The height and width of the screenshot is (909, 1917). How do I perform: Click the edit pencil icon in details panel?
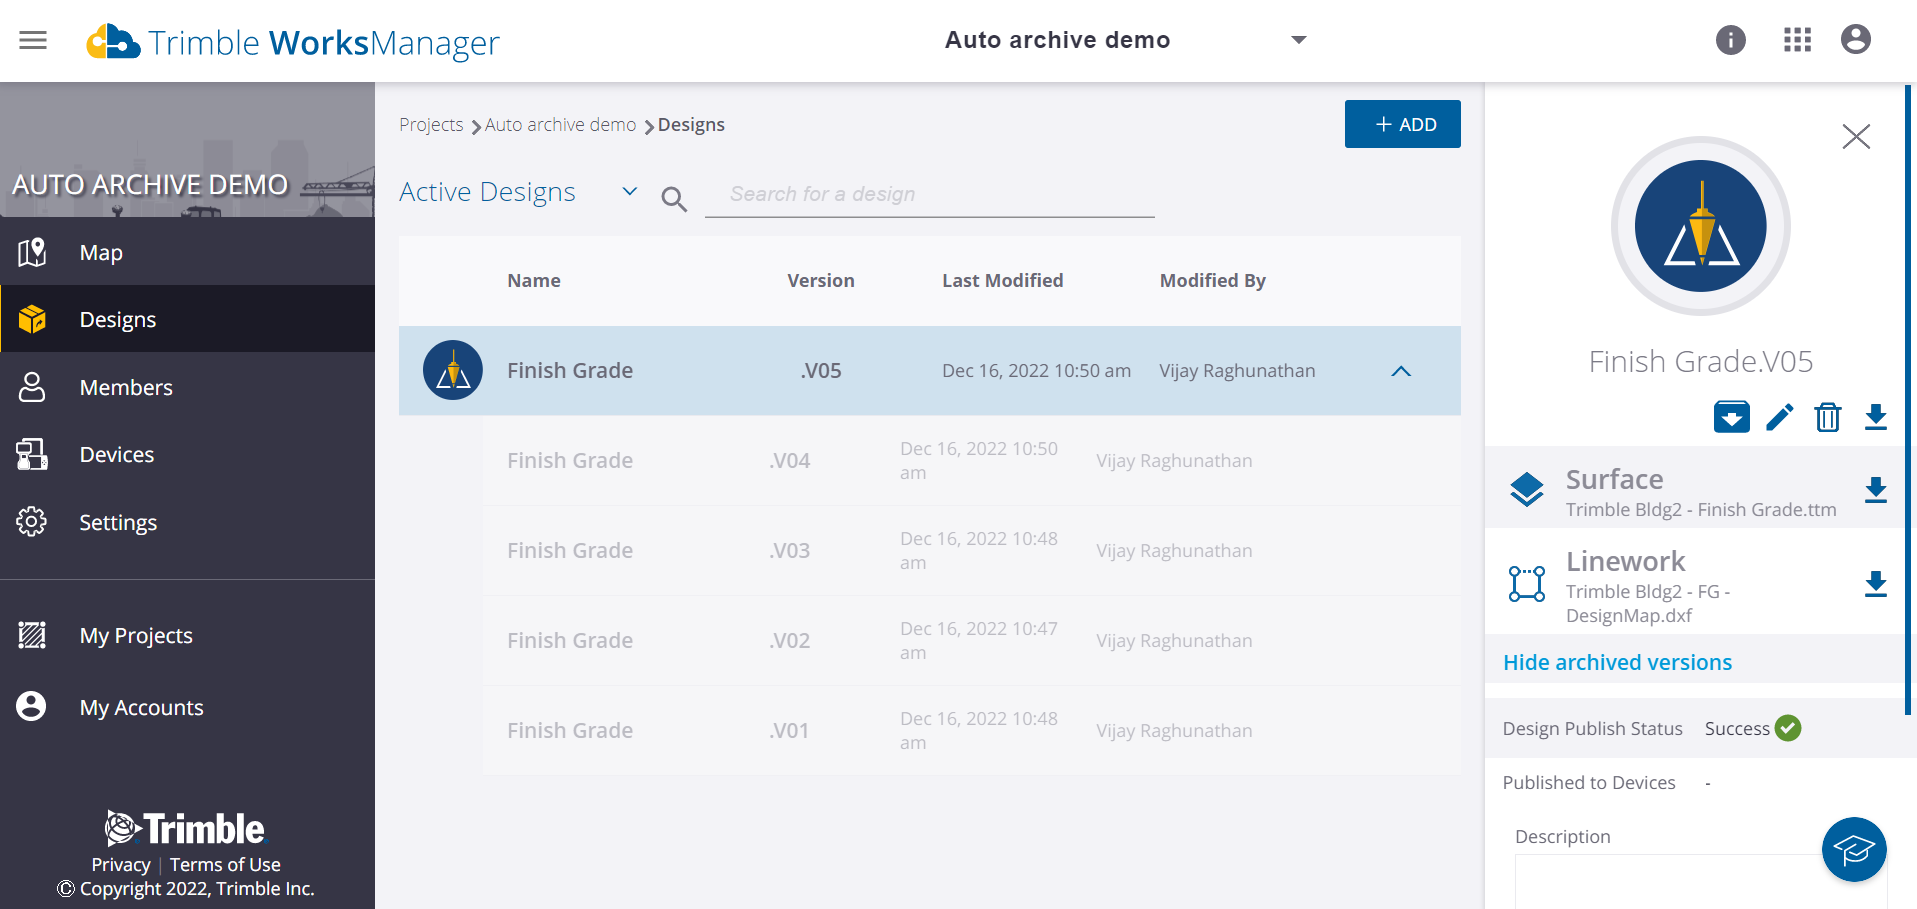point(1779,416)
